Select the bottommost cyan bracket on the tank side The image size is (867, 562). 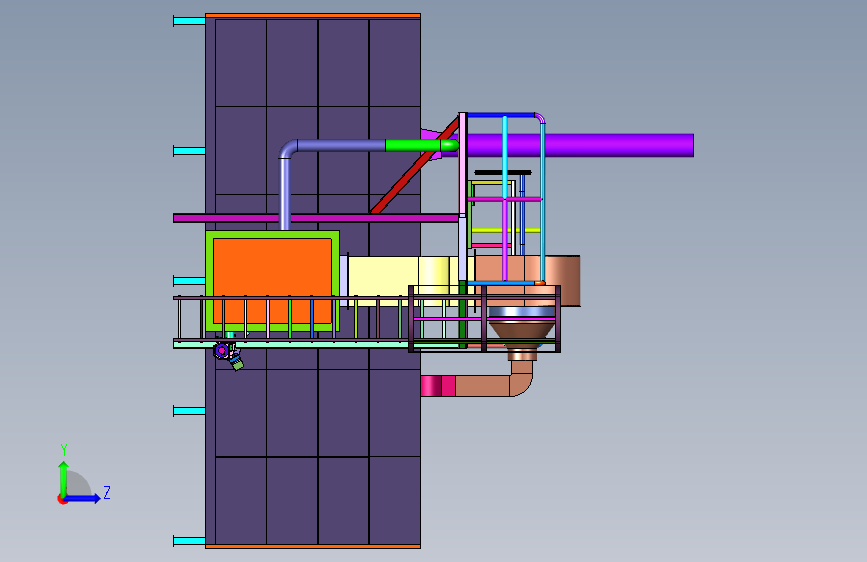189,540
